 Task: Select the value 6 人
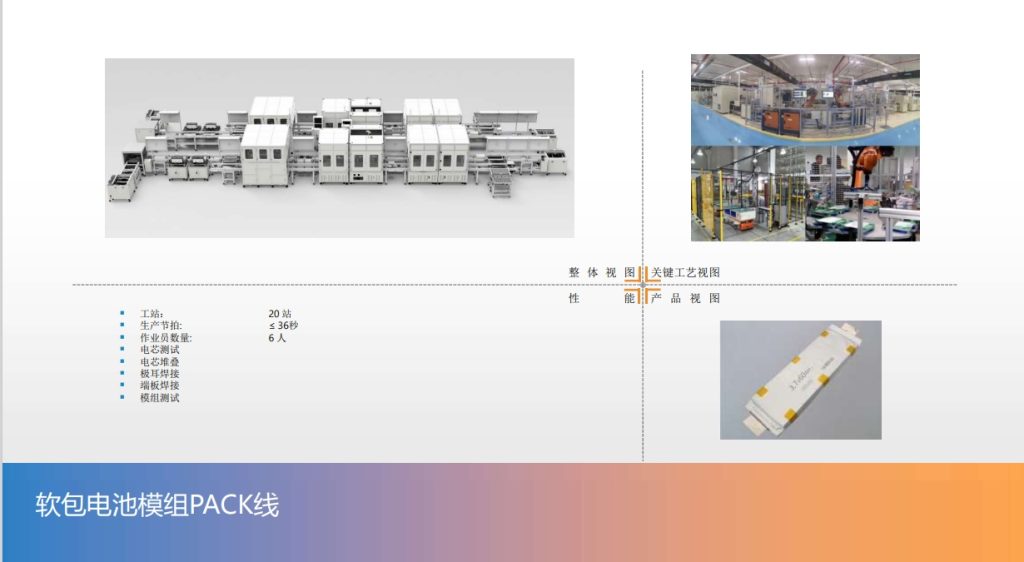[x=277, y=338]
